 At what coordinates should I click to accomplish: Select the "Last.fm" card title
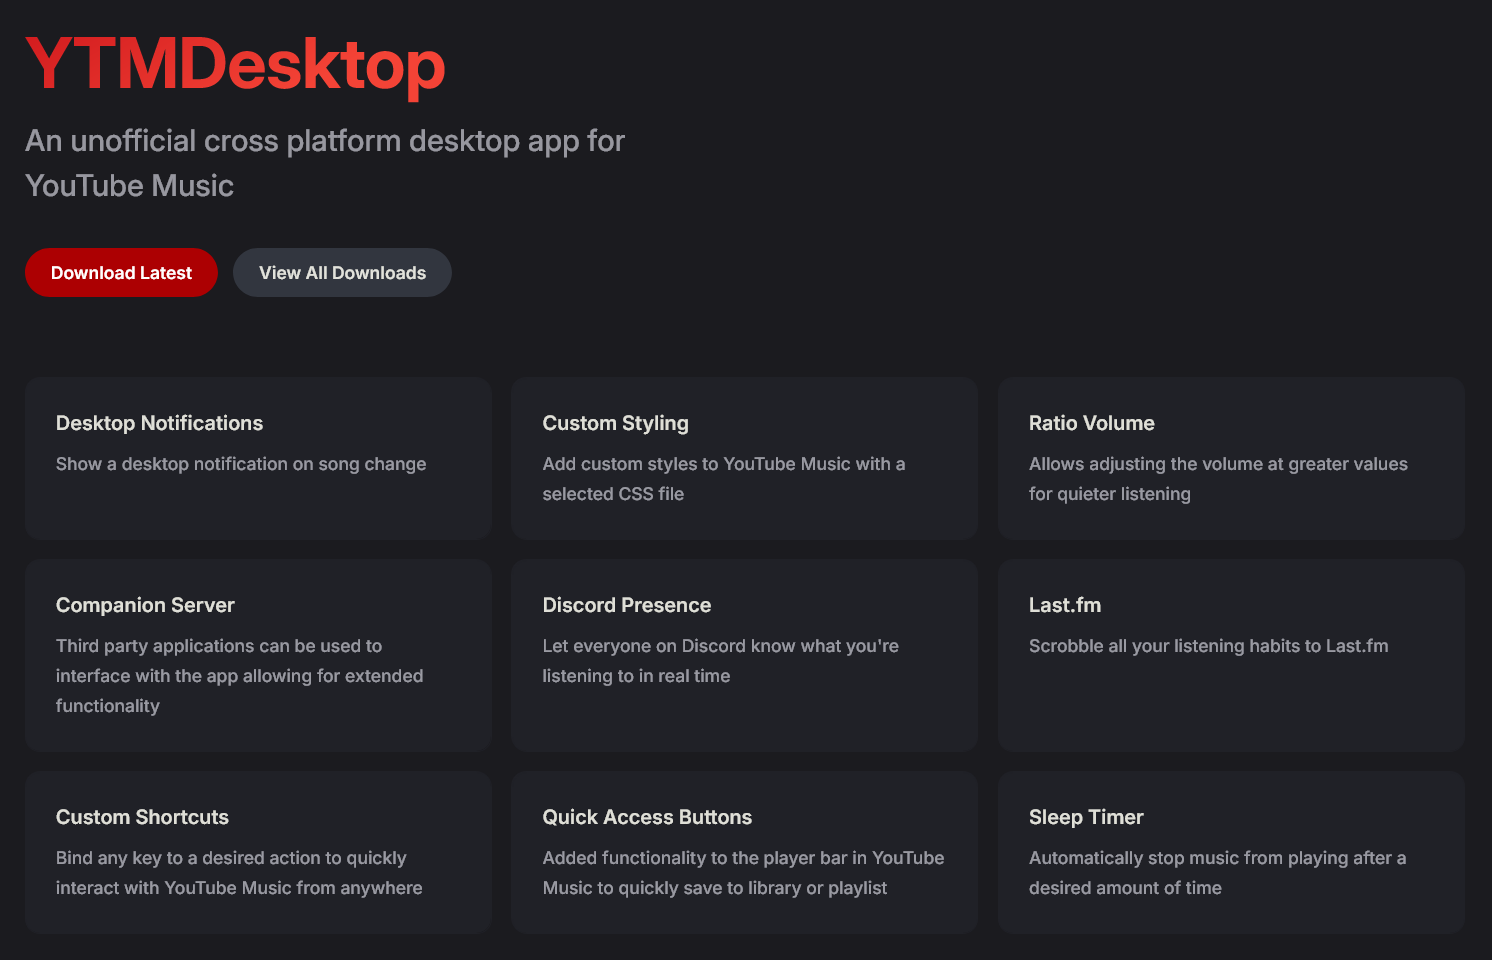[x=1065, y=605]
